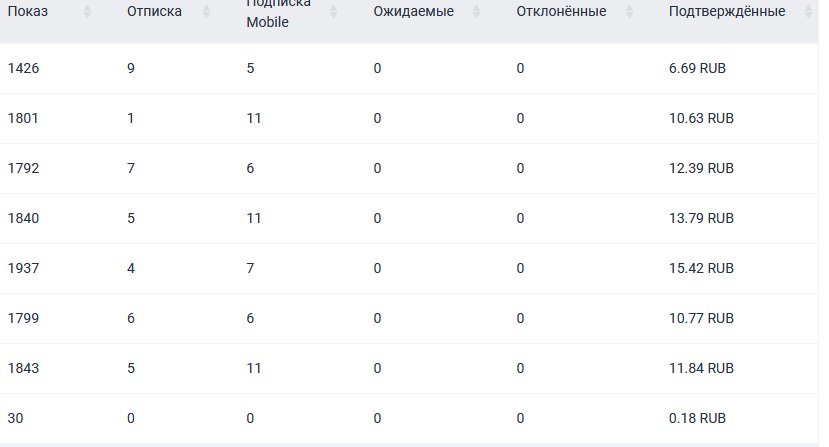
Task: Toggle sort icon for Подписка Mobile column
Action: [x=333, y=11]
